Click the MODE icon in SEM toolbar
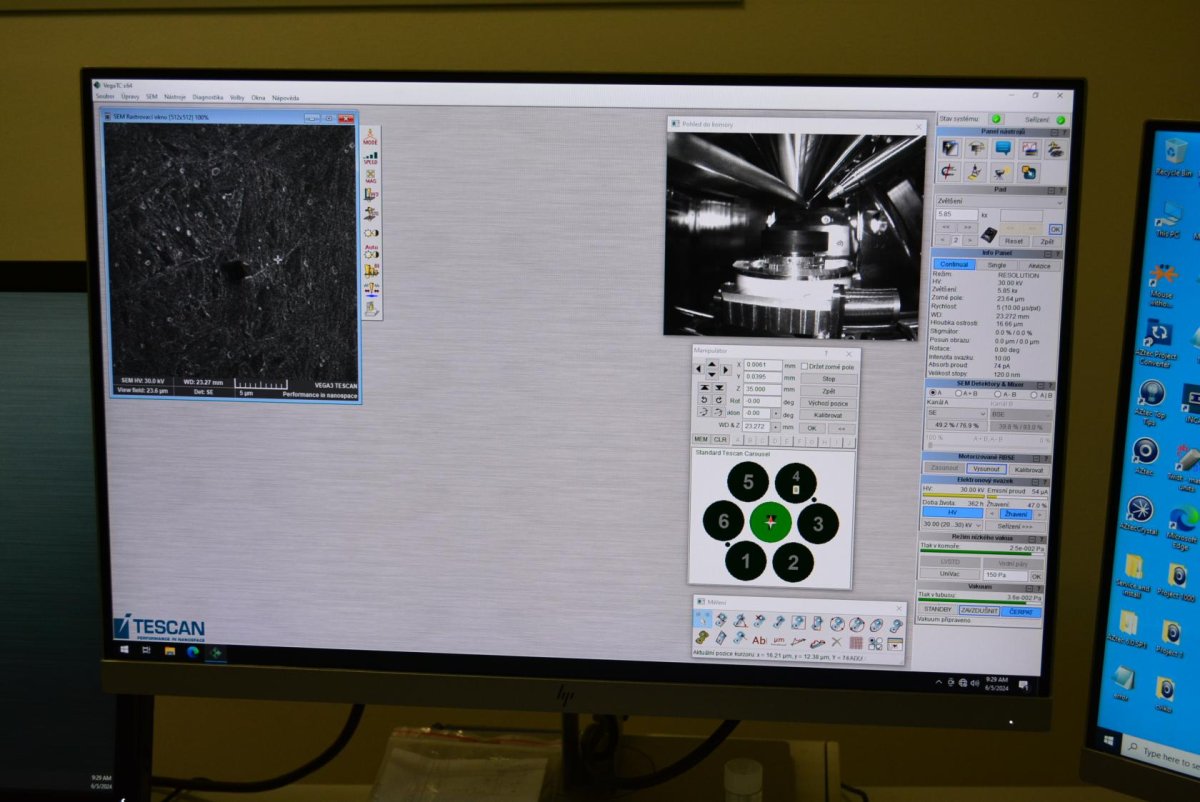The image size is (1200, 802). pyautogui.click(x=370, y=137)
